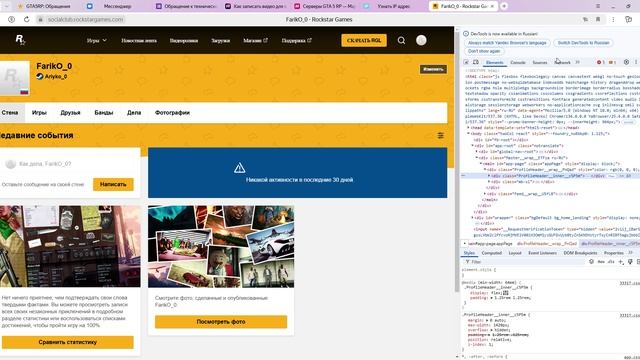
Task: Click the red error count badge
Action: pyautogui.click(x=601, y=62)
